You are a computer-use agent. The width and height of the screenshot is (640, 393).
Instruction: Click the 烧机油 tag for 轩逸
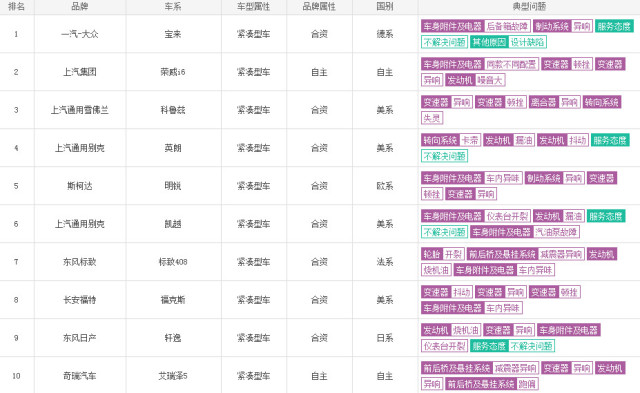coord(466,330)
